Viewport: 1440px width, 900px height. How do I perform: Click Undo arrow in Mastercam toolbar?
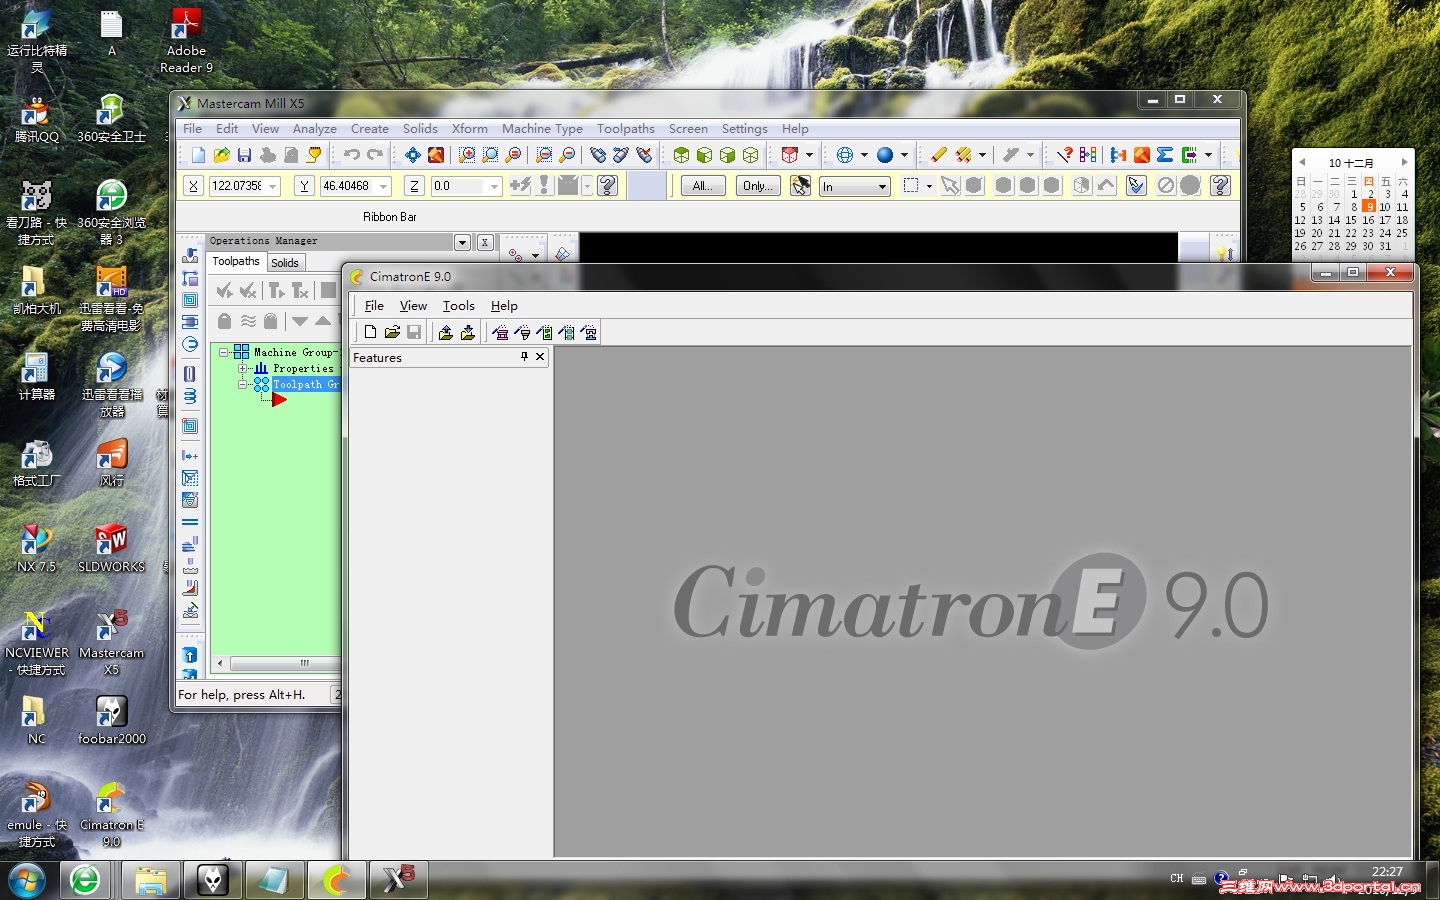pos(351,155)
